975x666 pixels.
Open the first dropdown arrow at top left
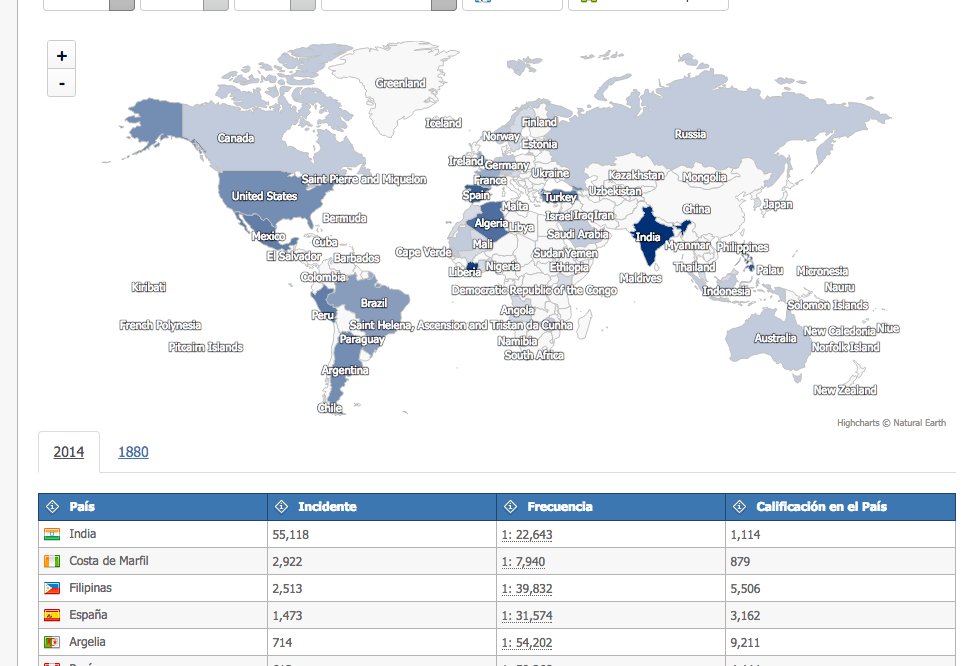tap(122, 5)
